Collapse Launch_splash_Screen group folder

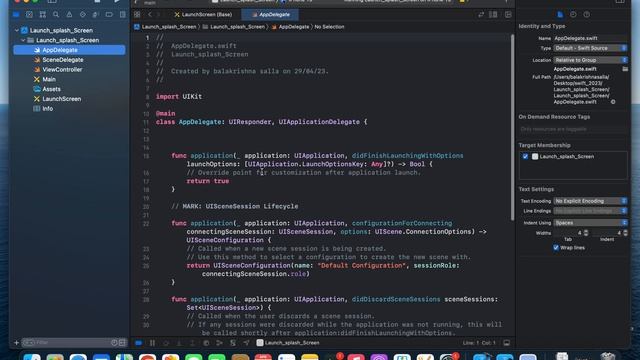click(23, 40)
